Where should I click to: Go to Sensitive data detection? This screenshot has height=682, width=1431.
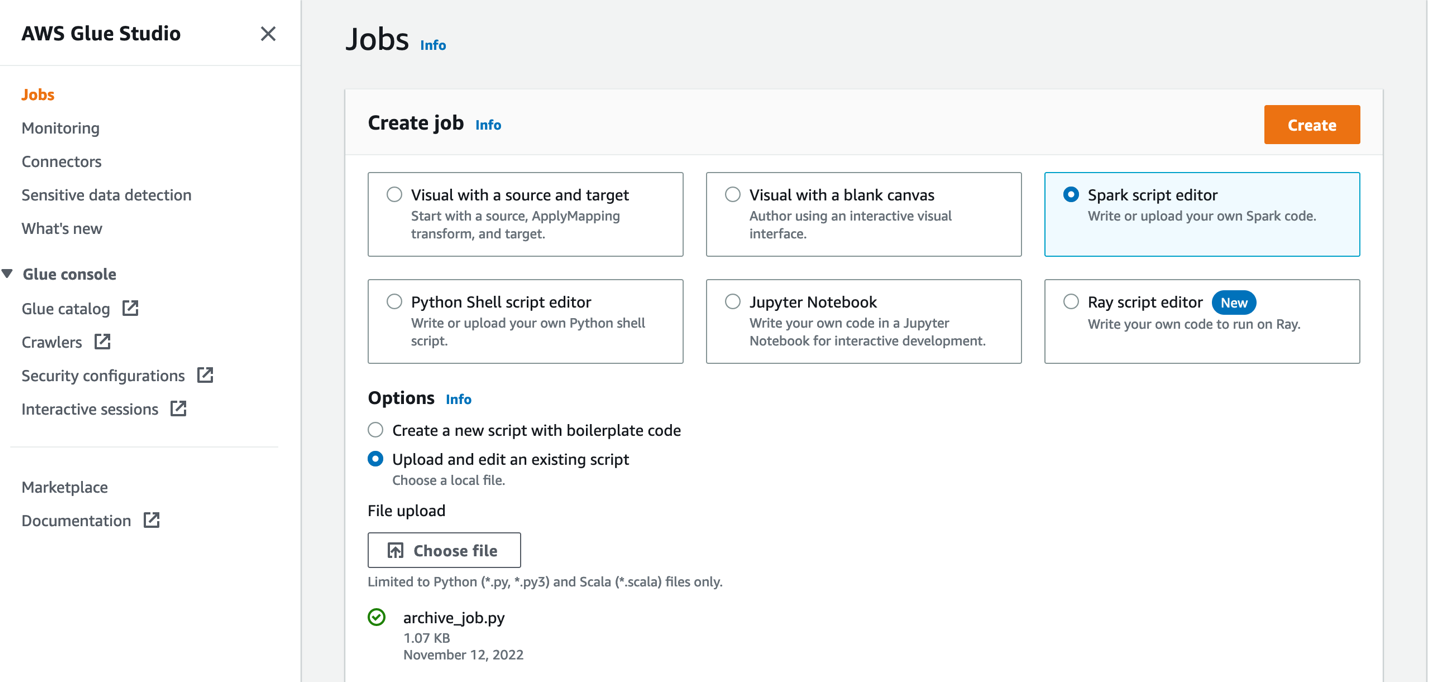[106, 195]
